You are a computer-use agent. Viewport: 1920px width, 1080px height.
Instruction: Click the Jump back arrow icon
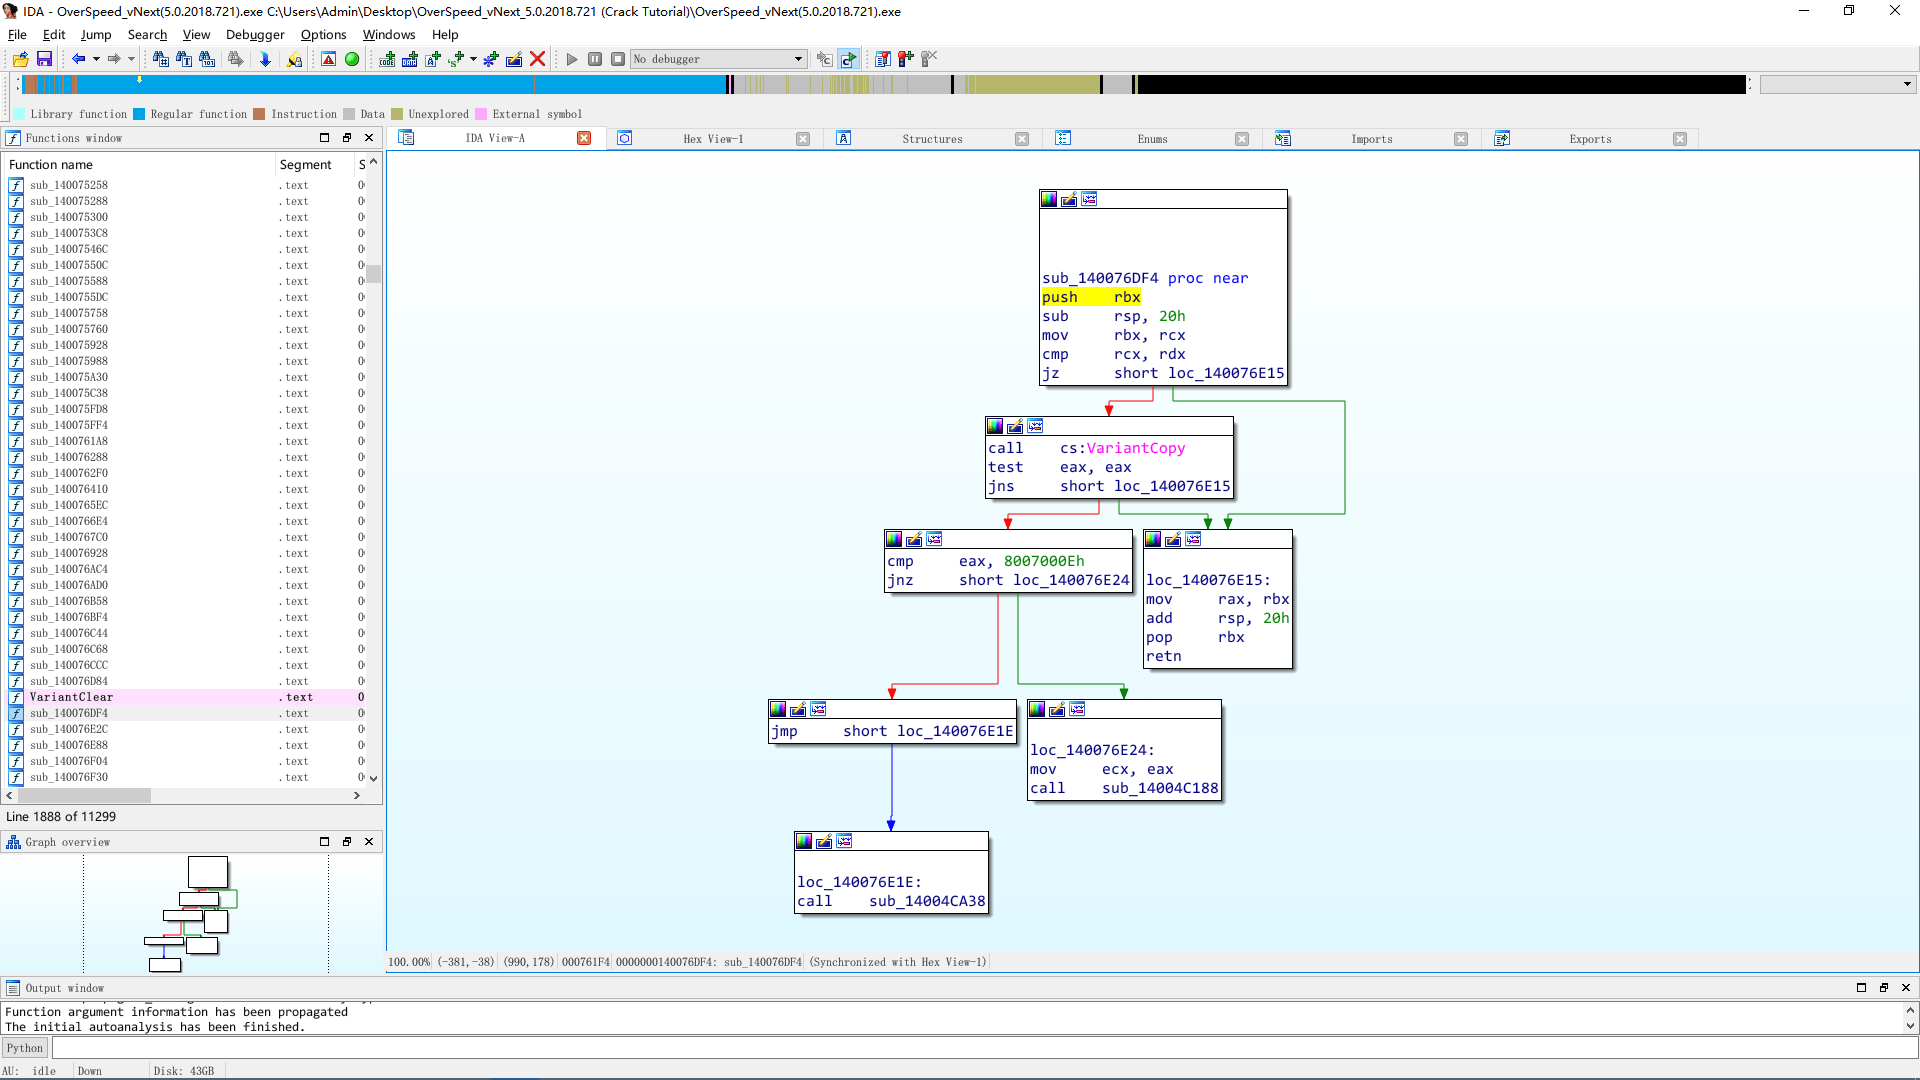click(x=78, y=59)
